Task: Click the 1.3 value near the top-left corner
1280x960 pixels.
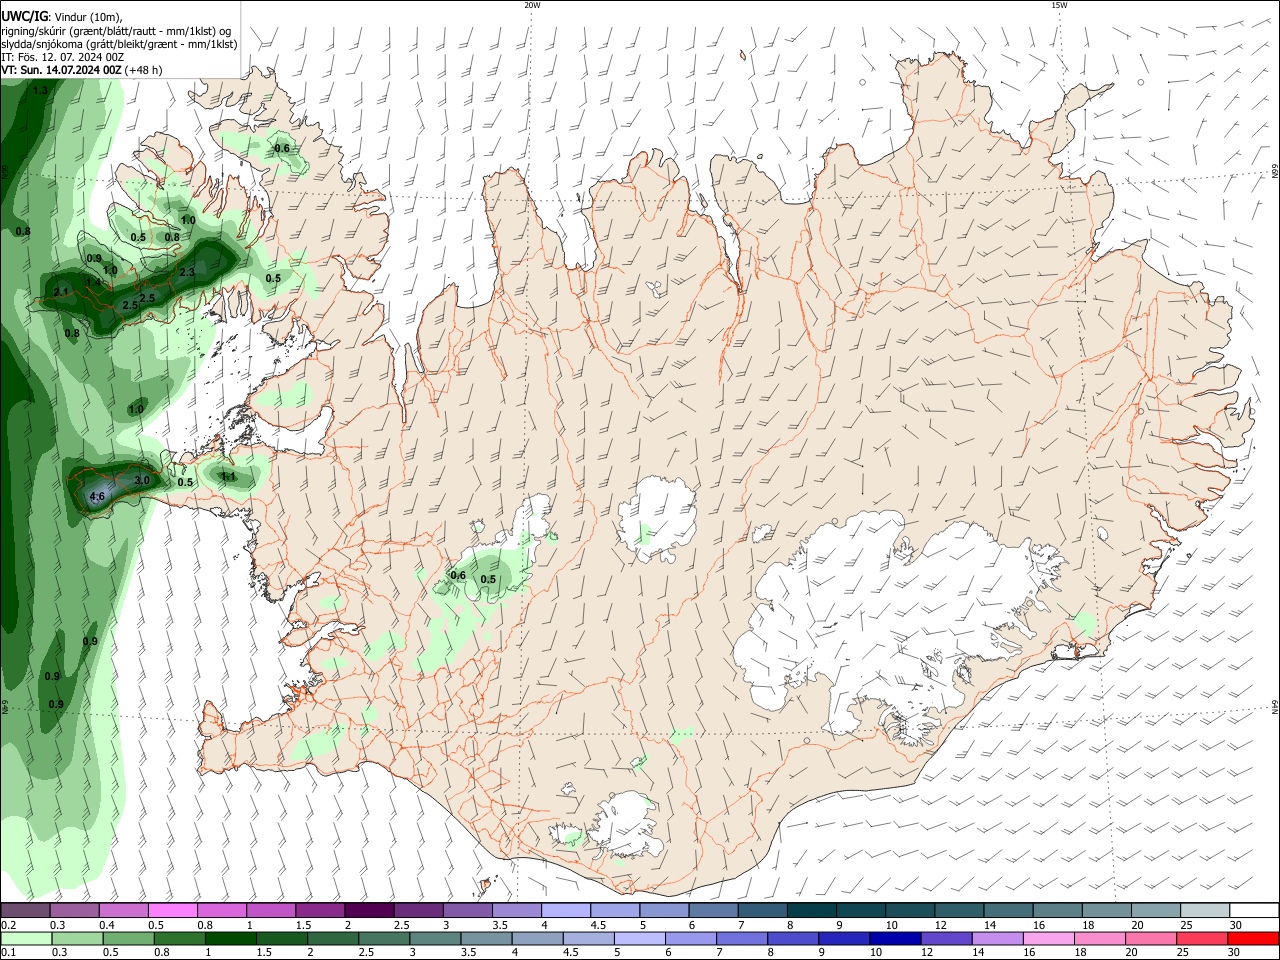Action: 40,91
